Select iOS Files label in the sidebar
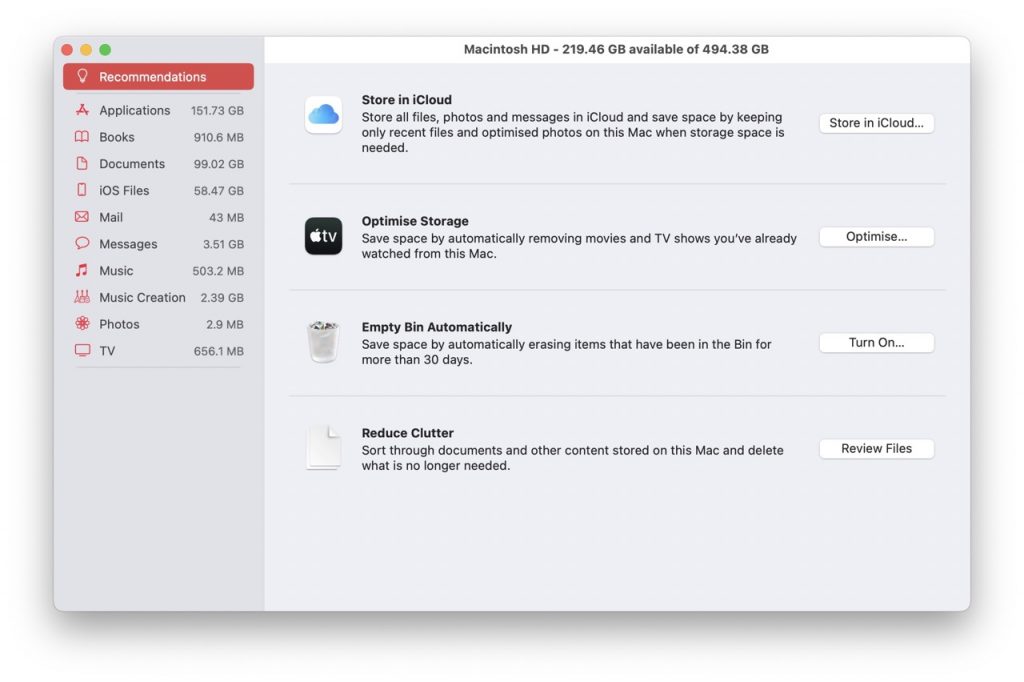The height and width of the screenshot is (682, 1024). point(124,191)
